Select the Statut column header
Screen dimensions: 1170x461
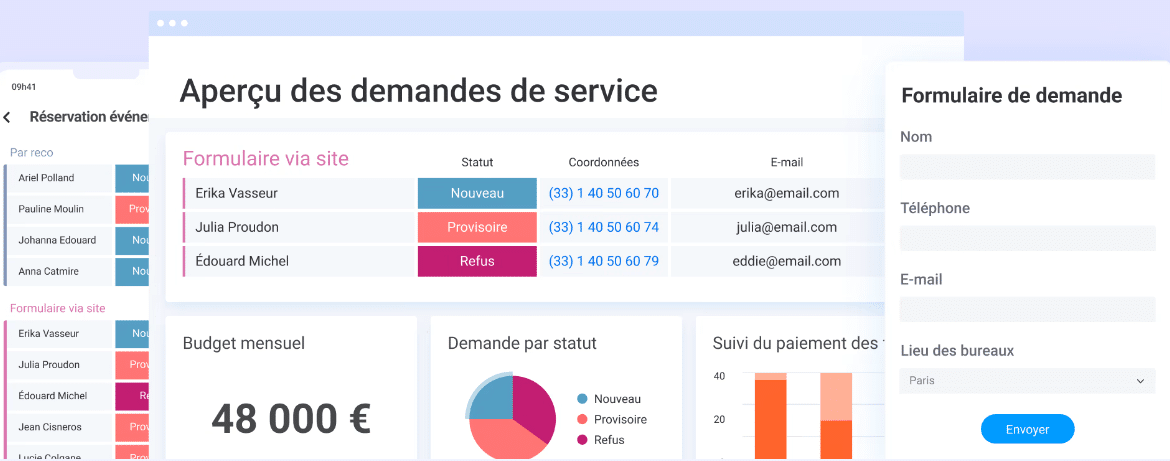(x=477, y=162)
